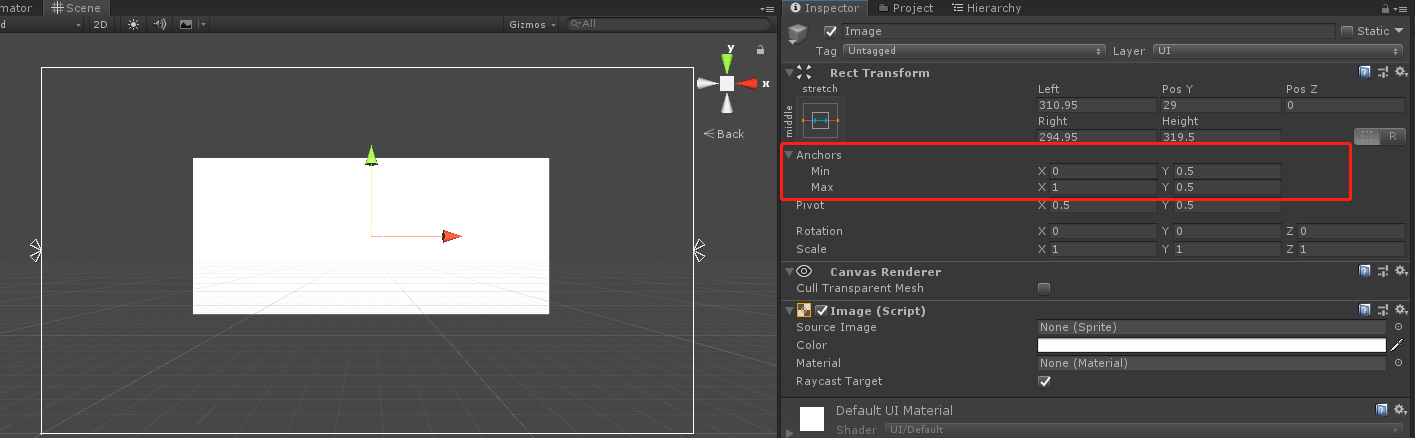Toggle blueprint mode button

(x=1366, y=136)
